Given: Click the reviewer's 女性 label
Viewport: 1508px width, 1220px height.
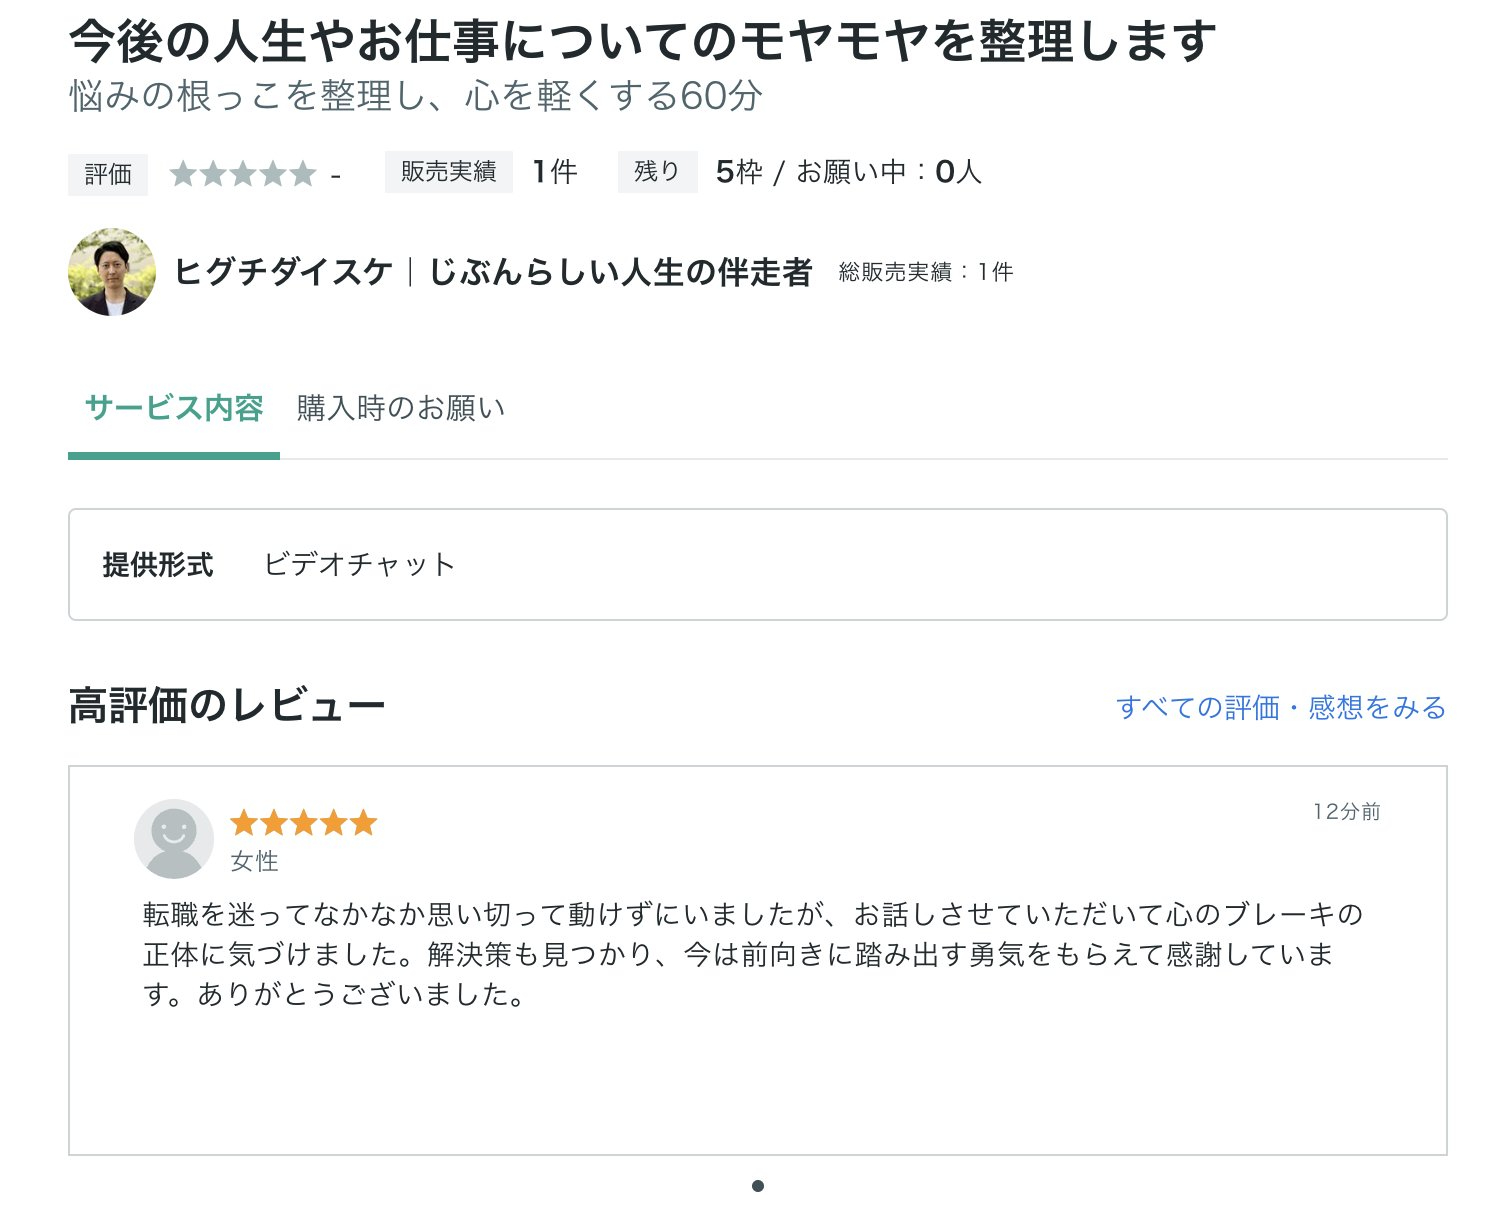Looking at the screenshot, I should click(x=254, y=861).
